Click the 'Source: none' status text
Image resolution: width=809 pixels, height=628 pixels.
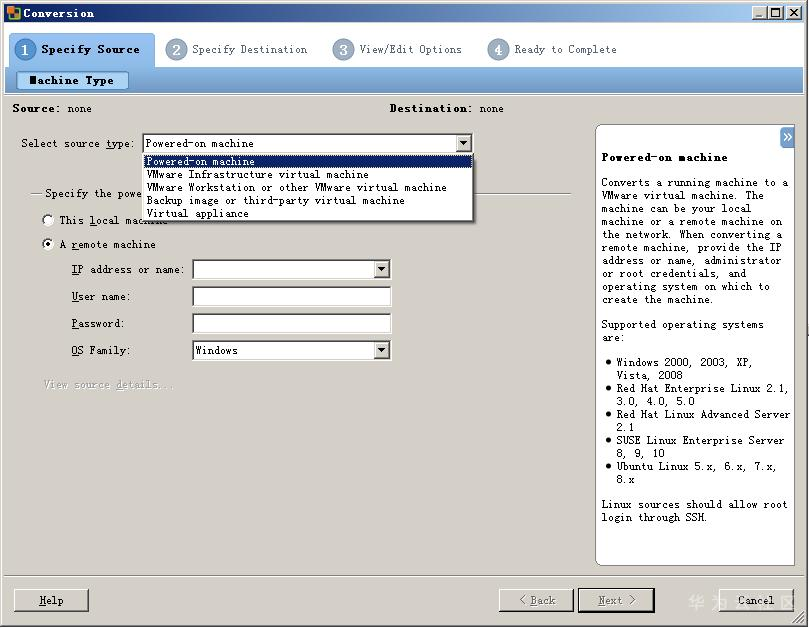[52, 108]
